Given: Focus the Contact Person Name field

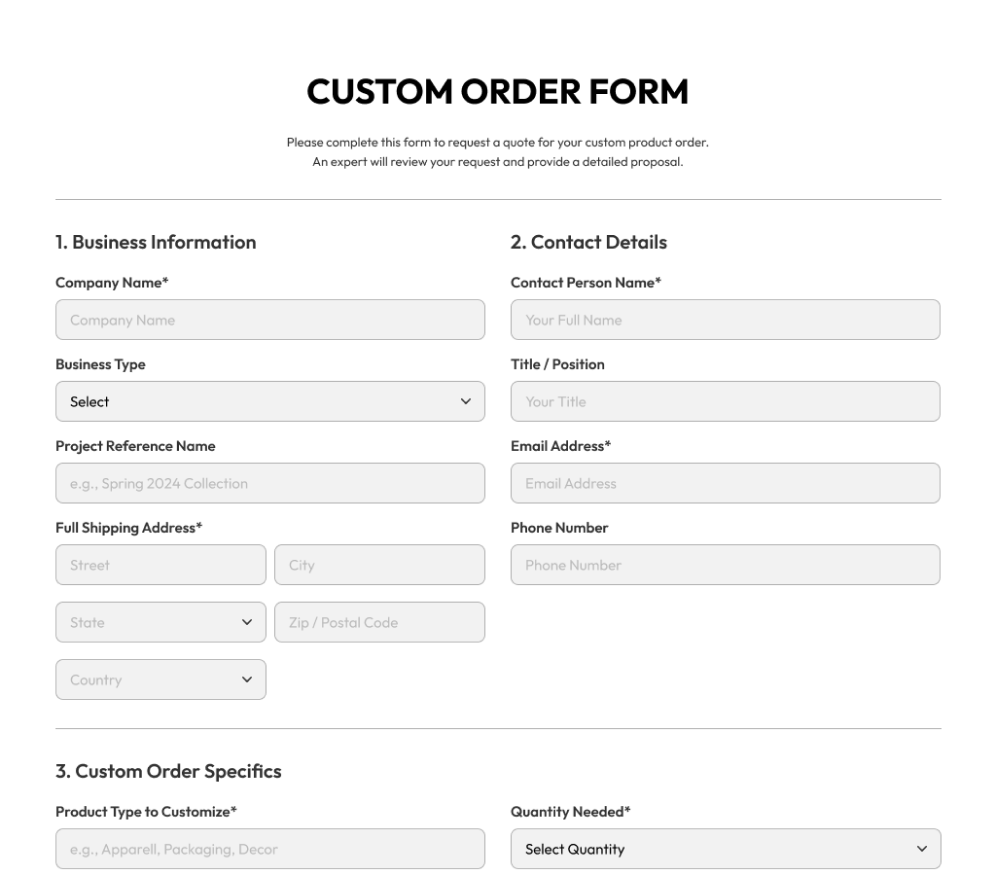Looking at the screenshot, I should point(725,320).
